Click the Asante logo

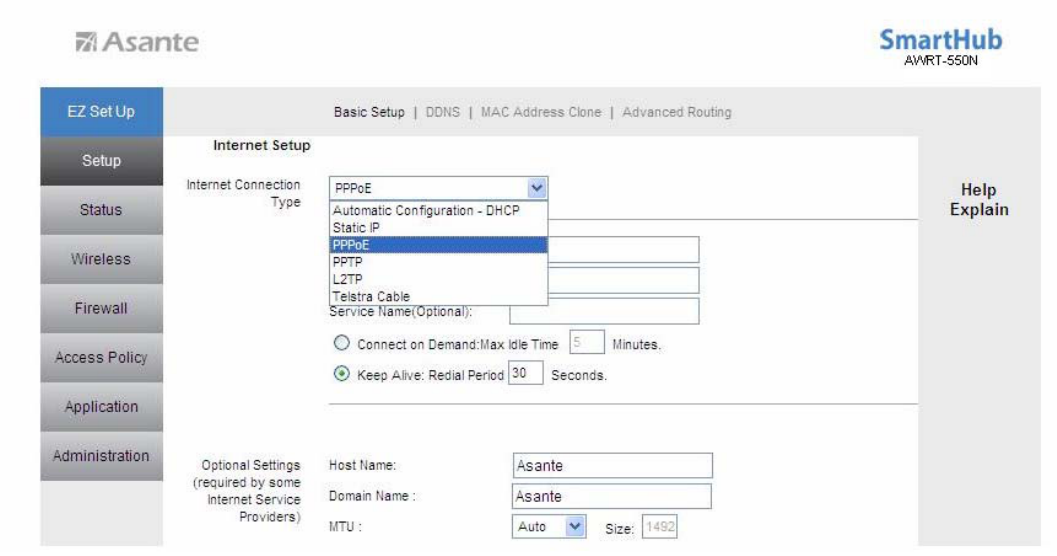pyautogui.click(x=137, y=42)
